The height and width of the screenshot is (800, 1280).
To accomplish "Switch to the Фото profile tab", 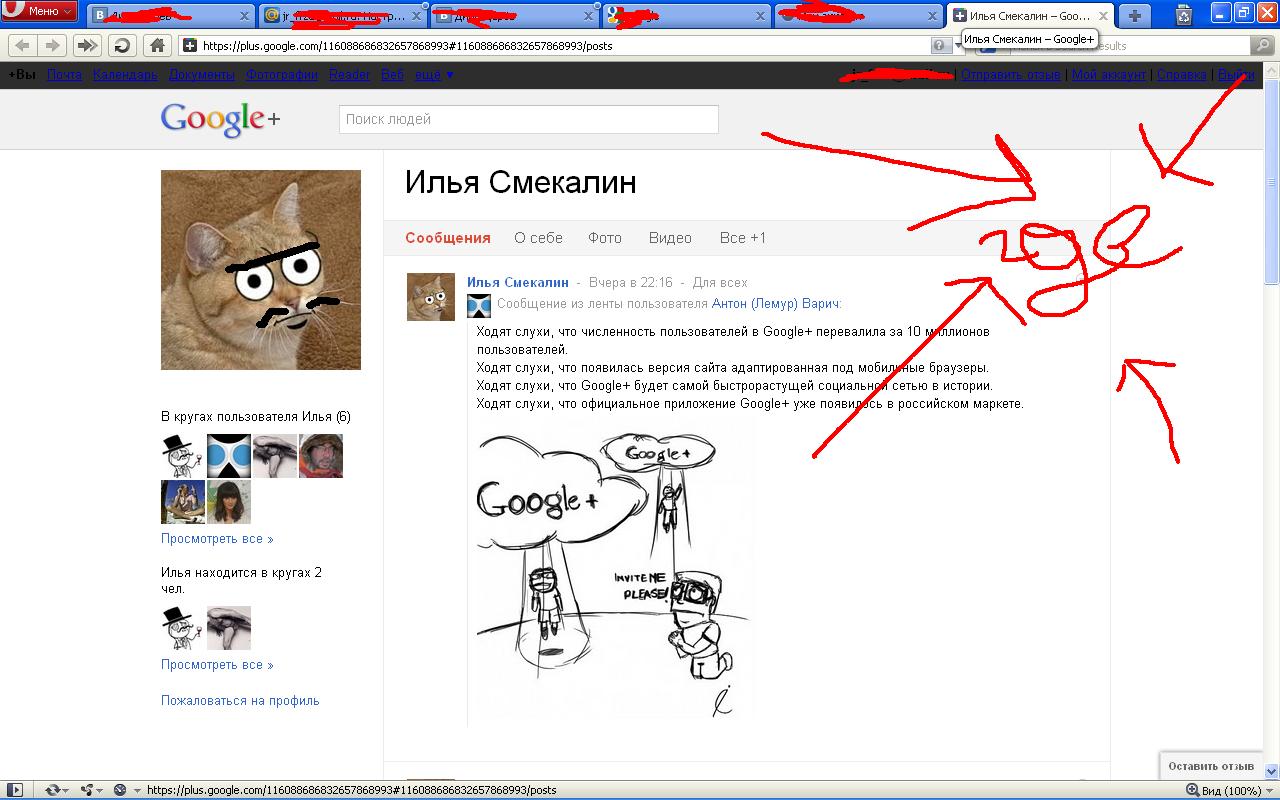I will (605, 238).
